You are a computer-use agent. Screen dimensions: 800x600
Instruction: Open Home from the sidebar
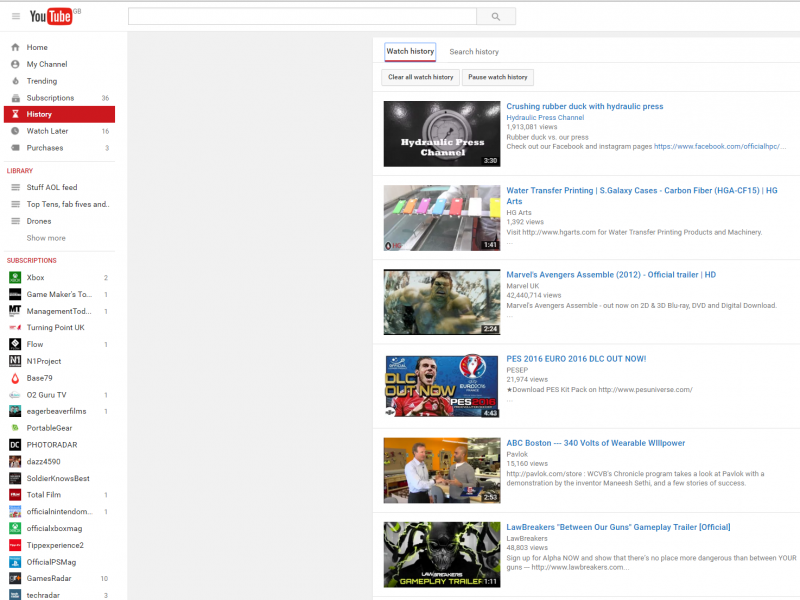click(37, 47)
